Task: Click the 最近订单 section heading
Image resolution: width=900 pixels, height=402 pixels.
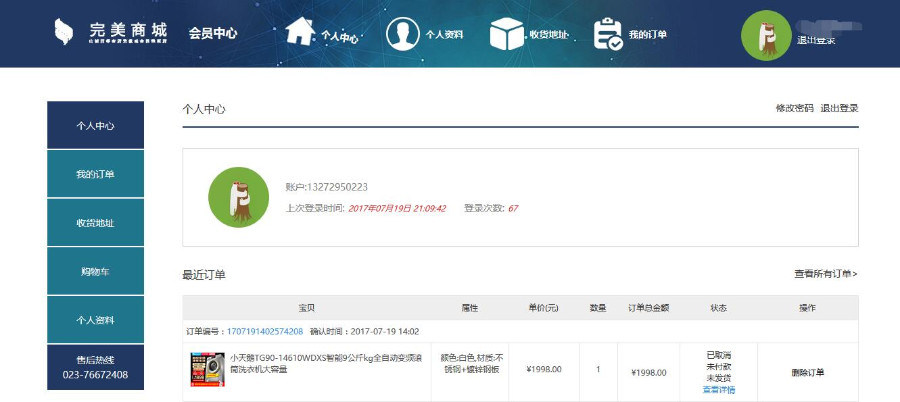Action: [204, 275]
